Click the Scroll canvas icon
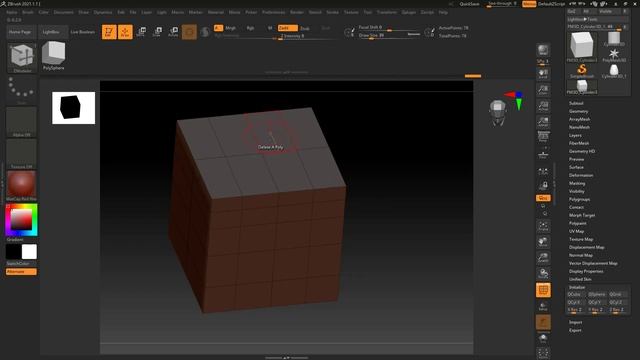640x360 pixels. 543,74
